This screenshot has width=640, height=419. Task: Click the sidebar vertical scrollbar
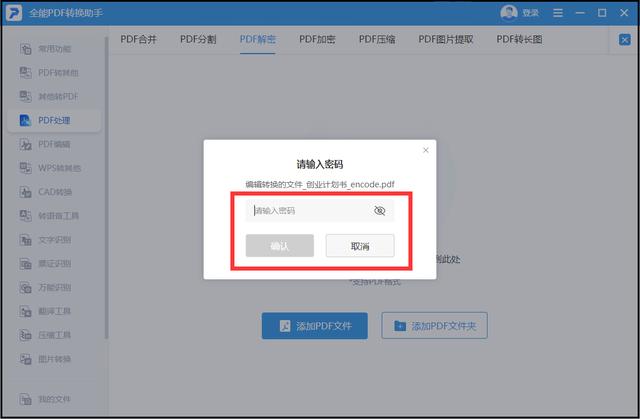pyautogui.click(x=107, y=188)
